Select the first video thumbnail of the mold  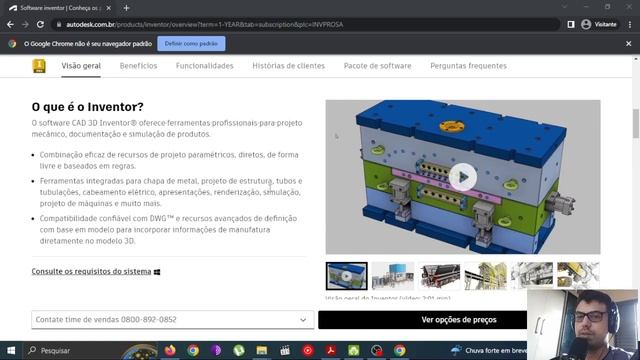347,276
